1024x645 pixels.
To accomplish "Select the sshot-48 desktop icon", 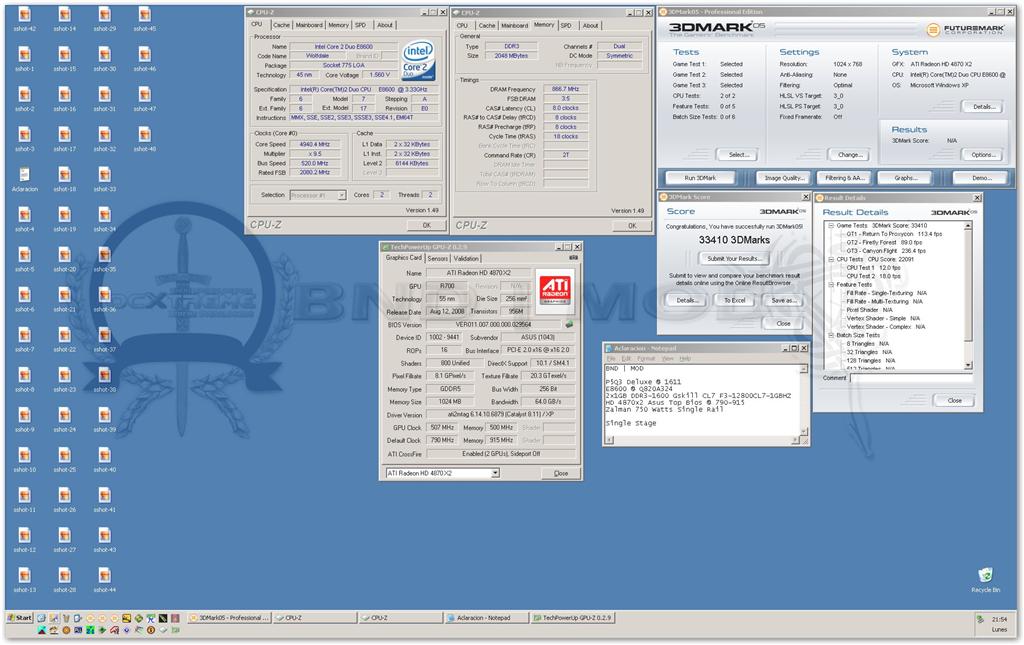I will pos(144,140).
